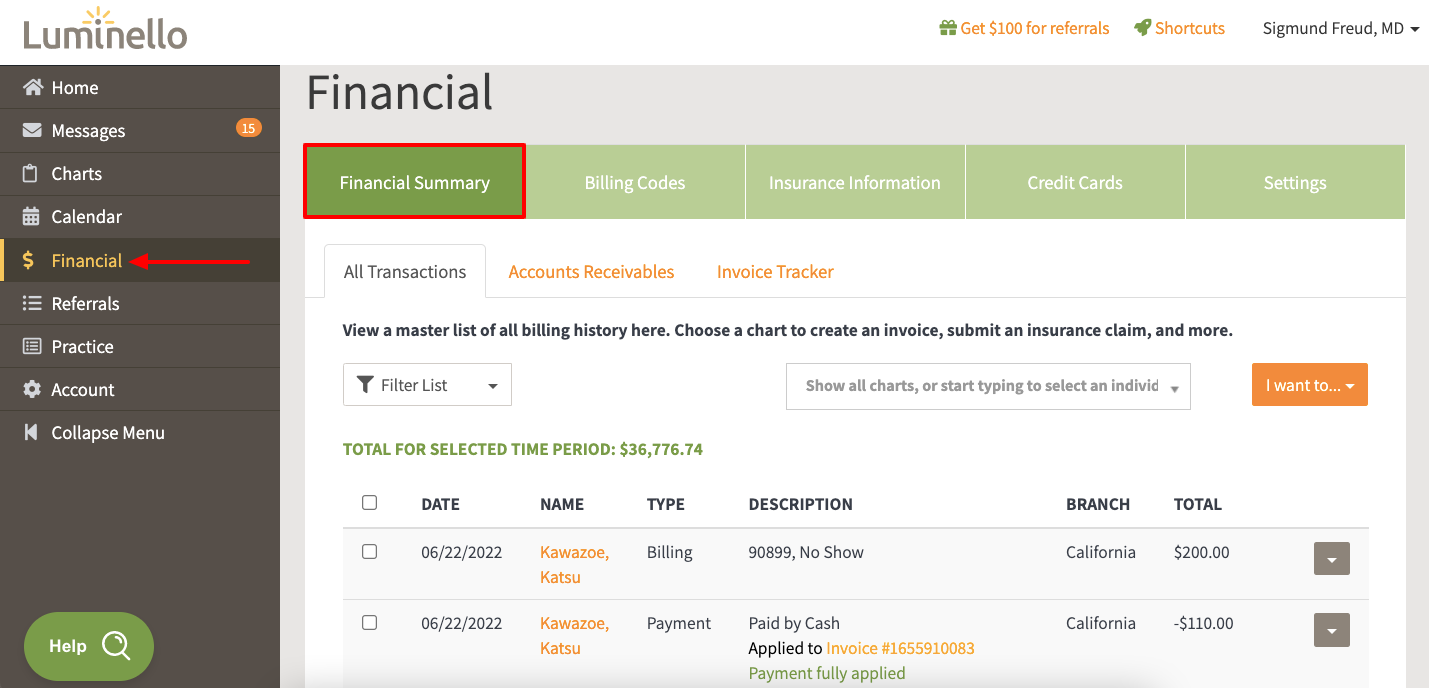
Task: Click the TYPE column header
Action: click(666, 504)
